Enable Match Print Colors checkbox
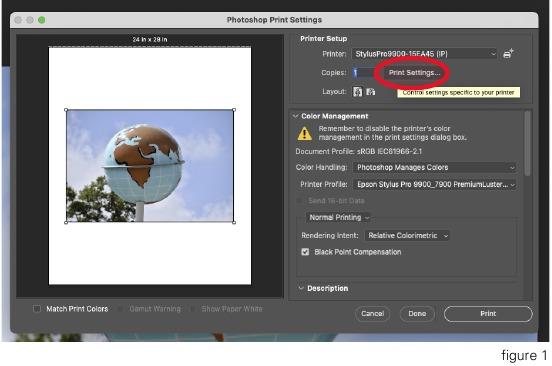 click(37, 309)
